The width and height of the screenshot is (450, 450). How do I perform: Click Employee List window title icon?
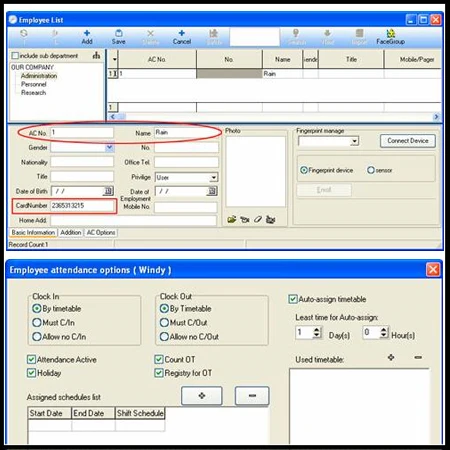click(13, 20)
